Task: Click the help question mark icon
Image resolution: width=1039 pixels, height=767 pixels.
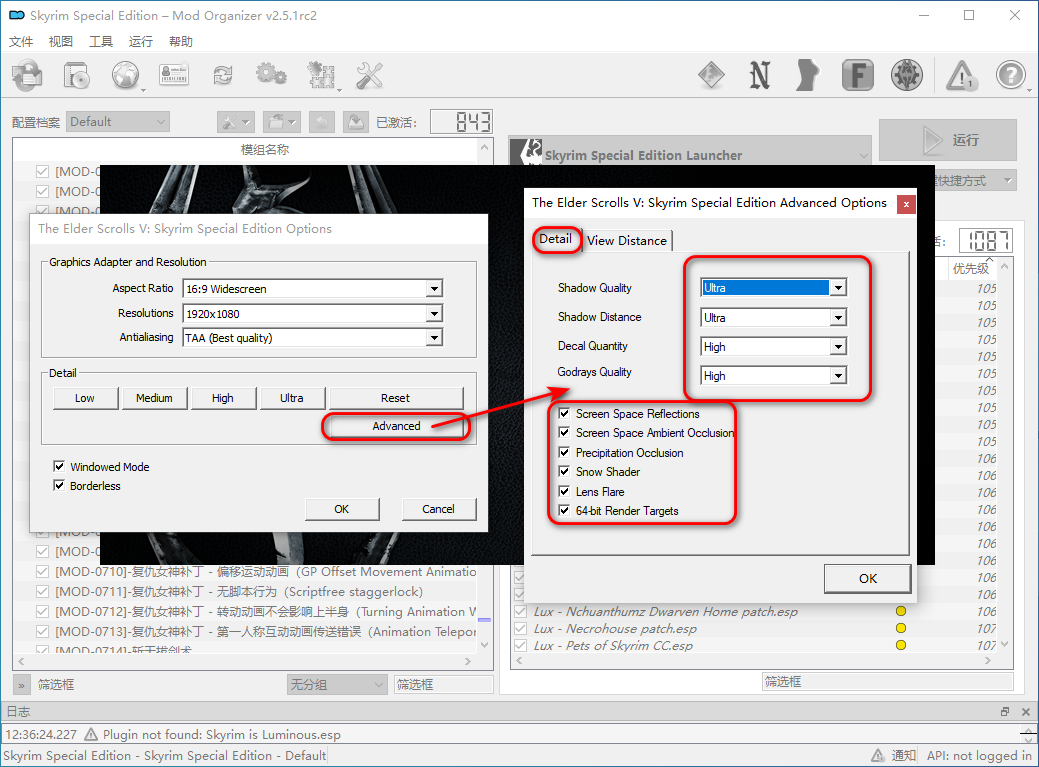Action: pos(1011,75)
